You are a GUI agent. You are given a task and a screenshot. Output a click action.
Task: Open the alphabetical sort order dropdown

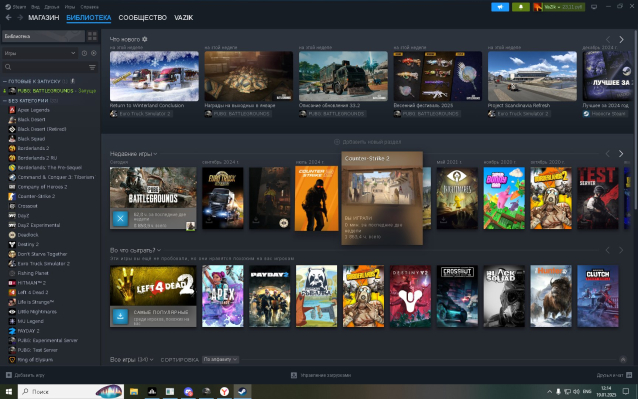click(220, 360)
